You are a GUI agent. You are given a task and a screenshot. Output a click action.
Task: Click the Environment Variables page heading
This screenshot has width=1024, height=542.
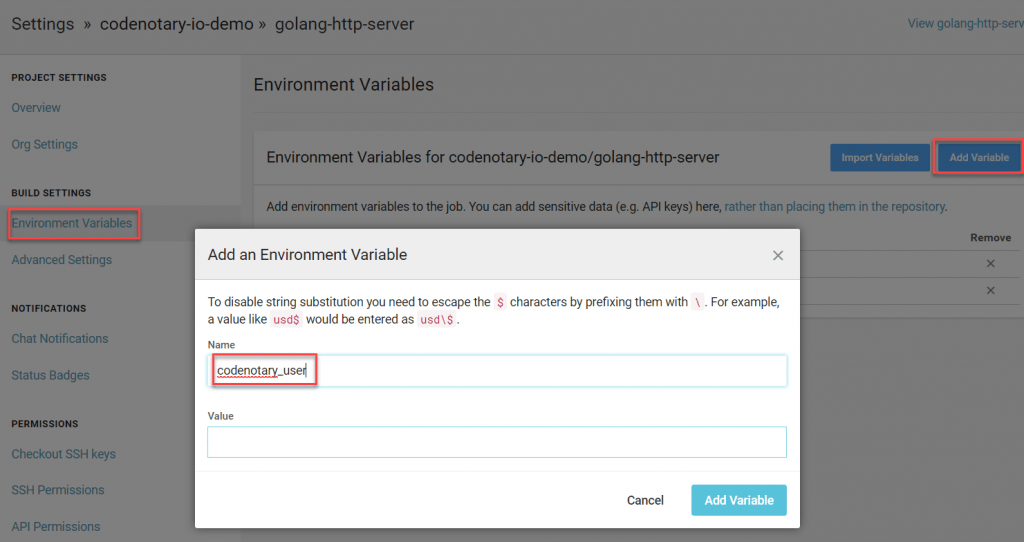(x=344, y=84)
